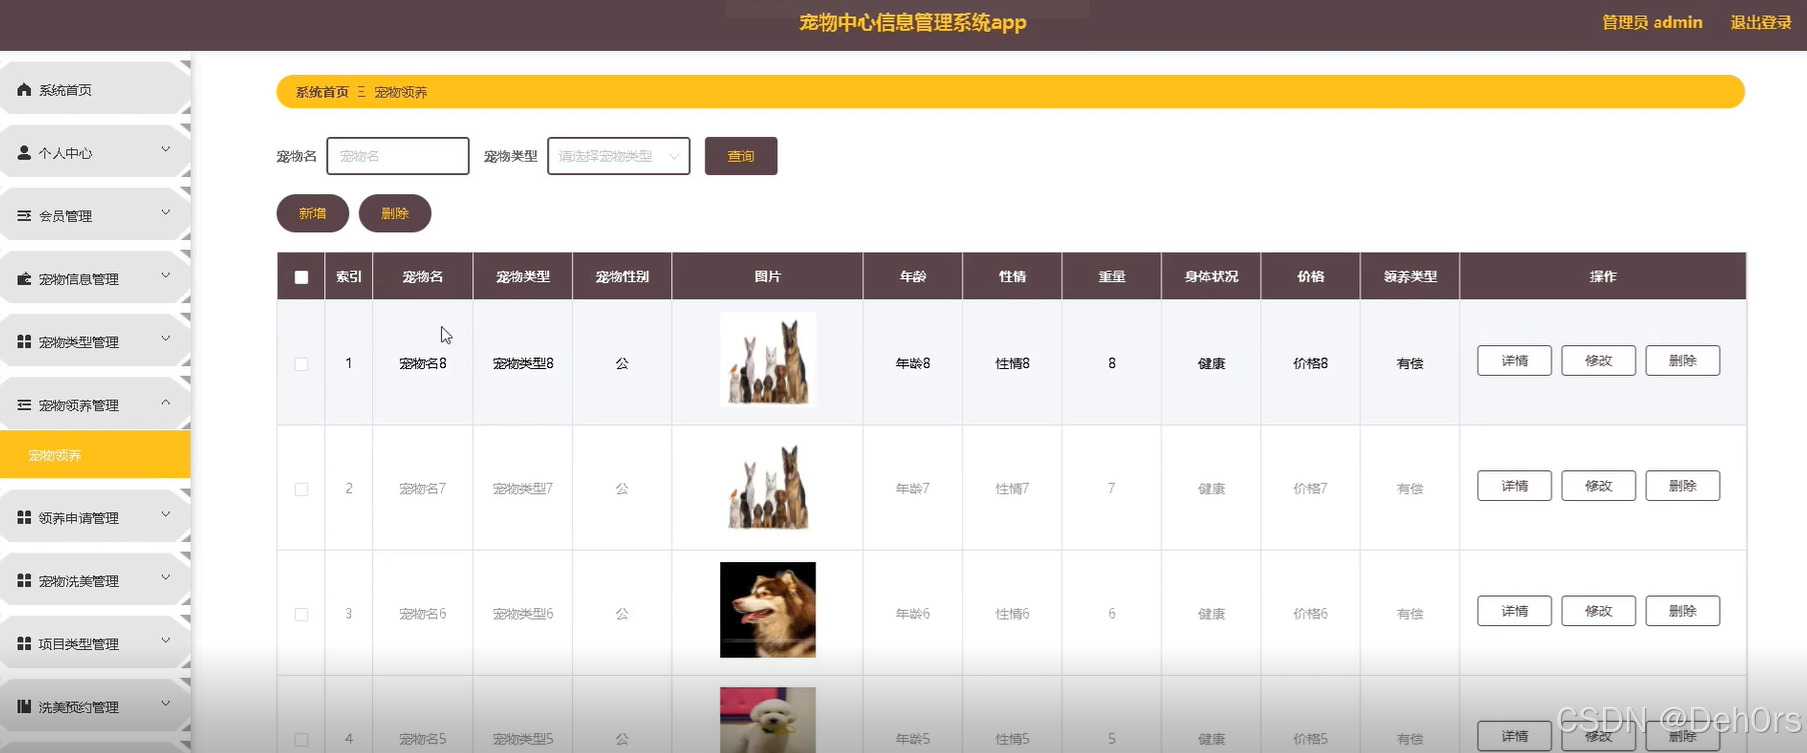Open 系统首页 in the sidebar
1807x753 pixels.
pyautogui.click(x=95, y=89)
